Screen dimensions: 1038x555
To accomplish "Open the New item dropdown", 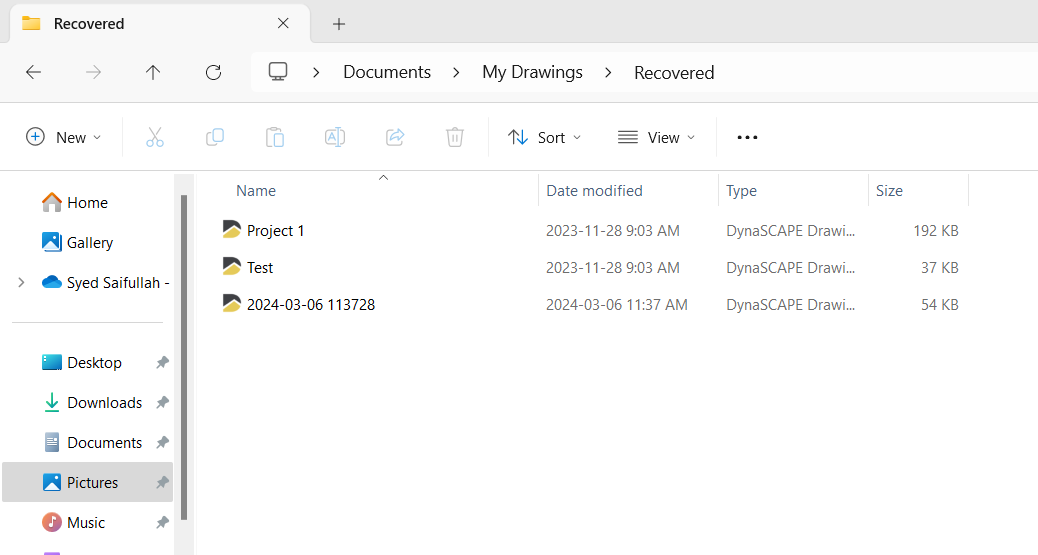I will coord(64,137).
